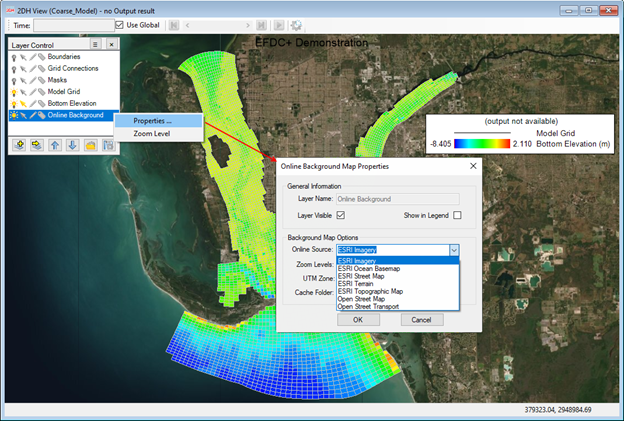Click selection arrow icon for Boundaries layer

coord(23,57)
